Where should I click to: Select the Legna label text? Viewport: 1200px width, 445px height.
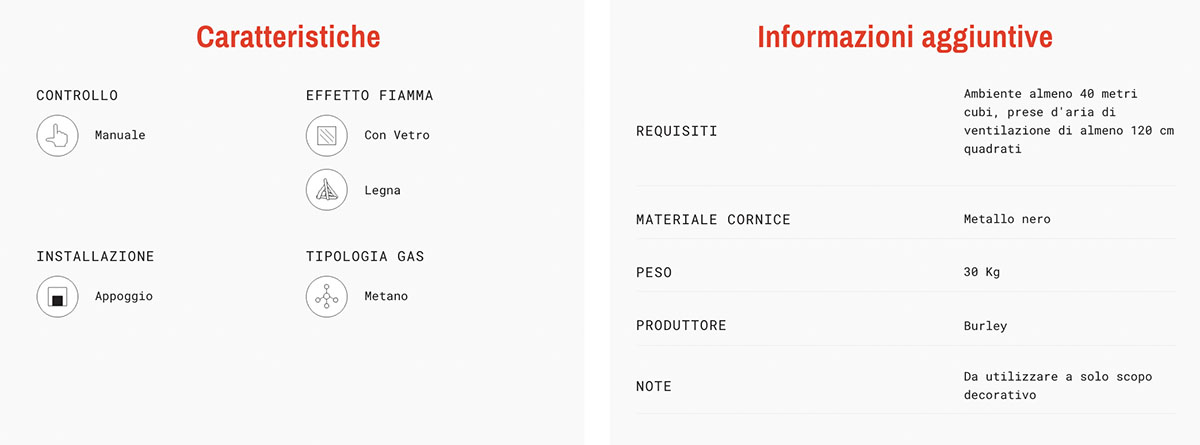point(382,191)
